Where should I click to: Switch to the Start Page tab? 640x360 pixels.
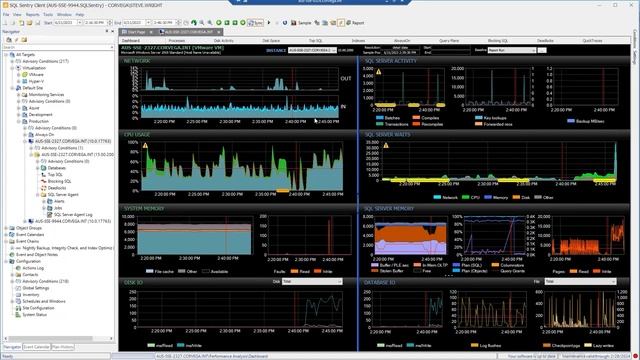coord(137,32)
